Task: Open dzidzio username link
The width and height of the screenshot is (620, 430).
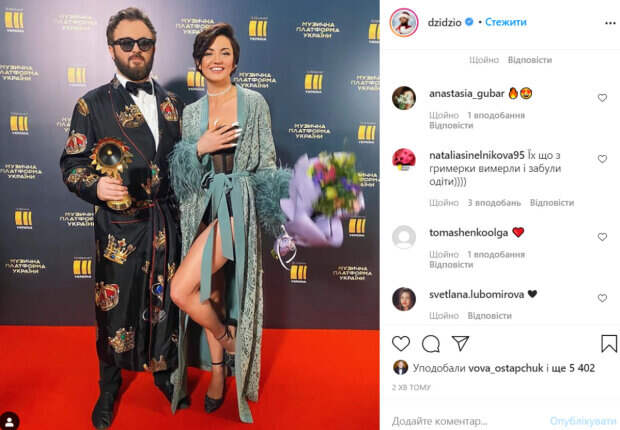Action: click(x=444, y=23)
